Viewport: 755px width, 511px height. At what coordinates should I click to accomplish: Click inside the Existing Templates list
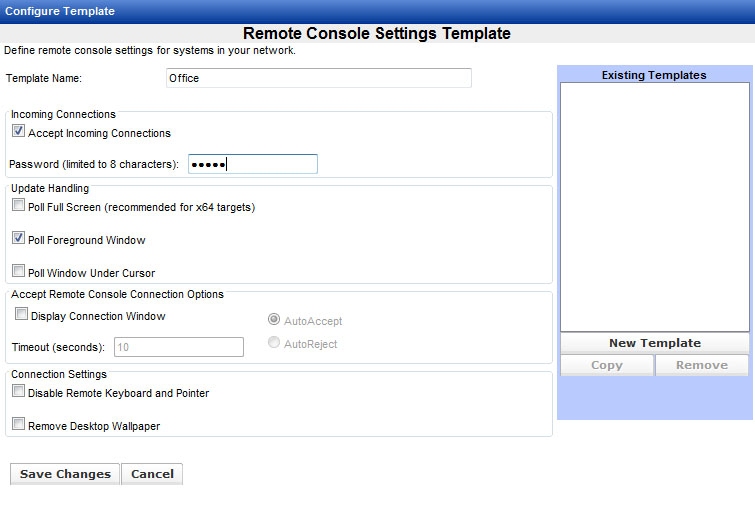[x=654, y=206]
